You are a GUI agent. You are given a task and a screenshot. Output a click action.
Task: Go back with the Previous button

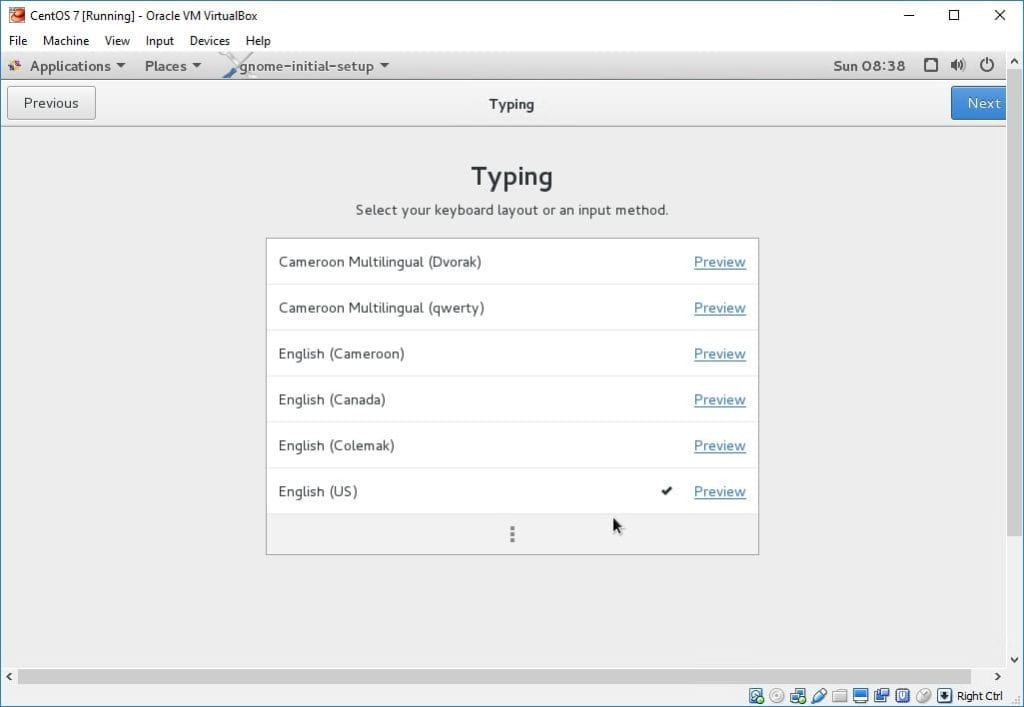pyautogui.click(x=51, y=103)
